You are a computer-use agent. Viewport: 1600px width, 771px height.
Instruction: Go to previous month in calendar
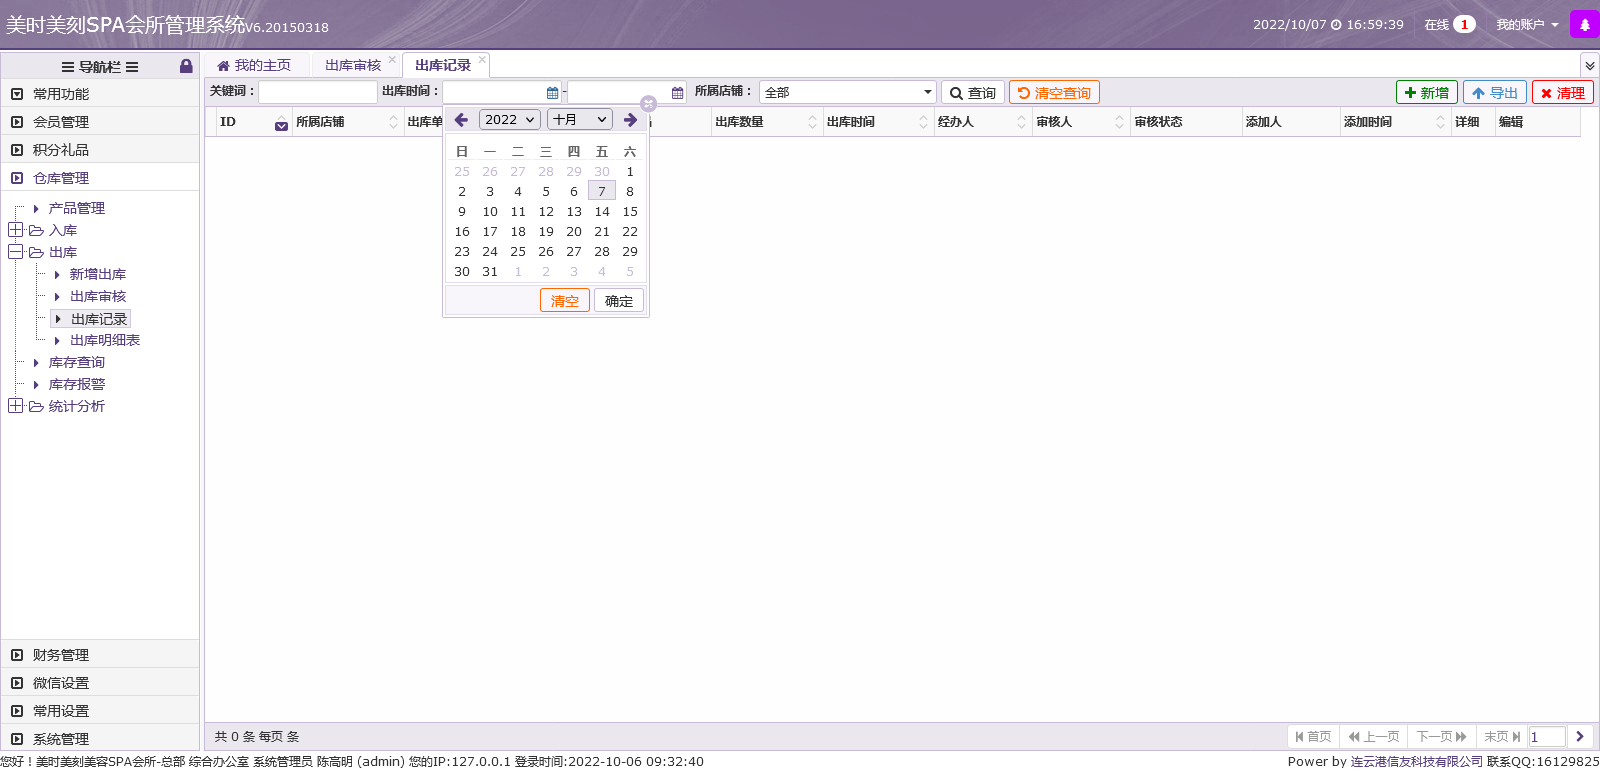(461, 120)
